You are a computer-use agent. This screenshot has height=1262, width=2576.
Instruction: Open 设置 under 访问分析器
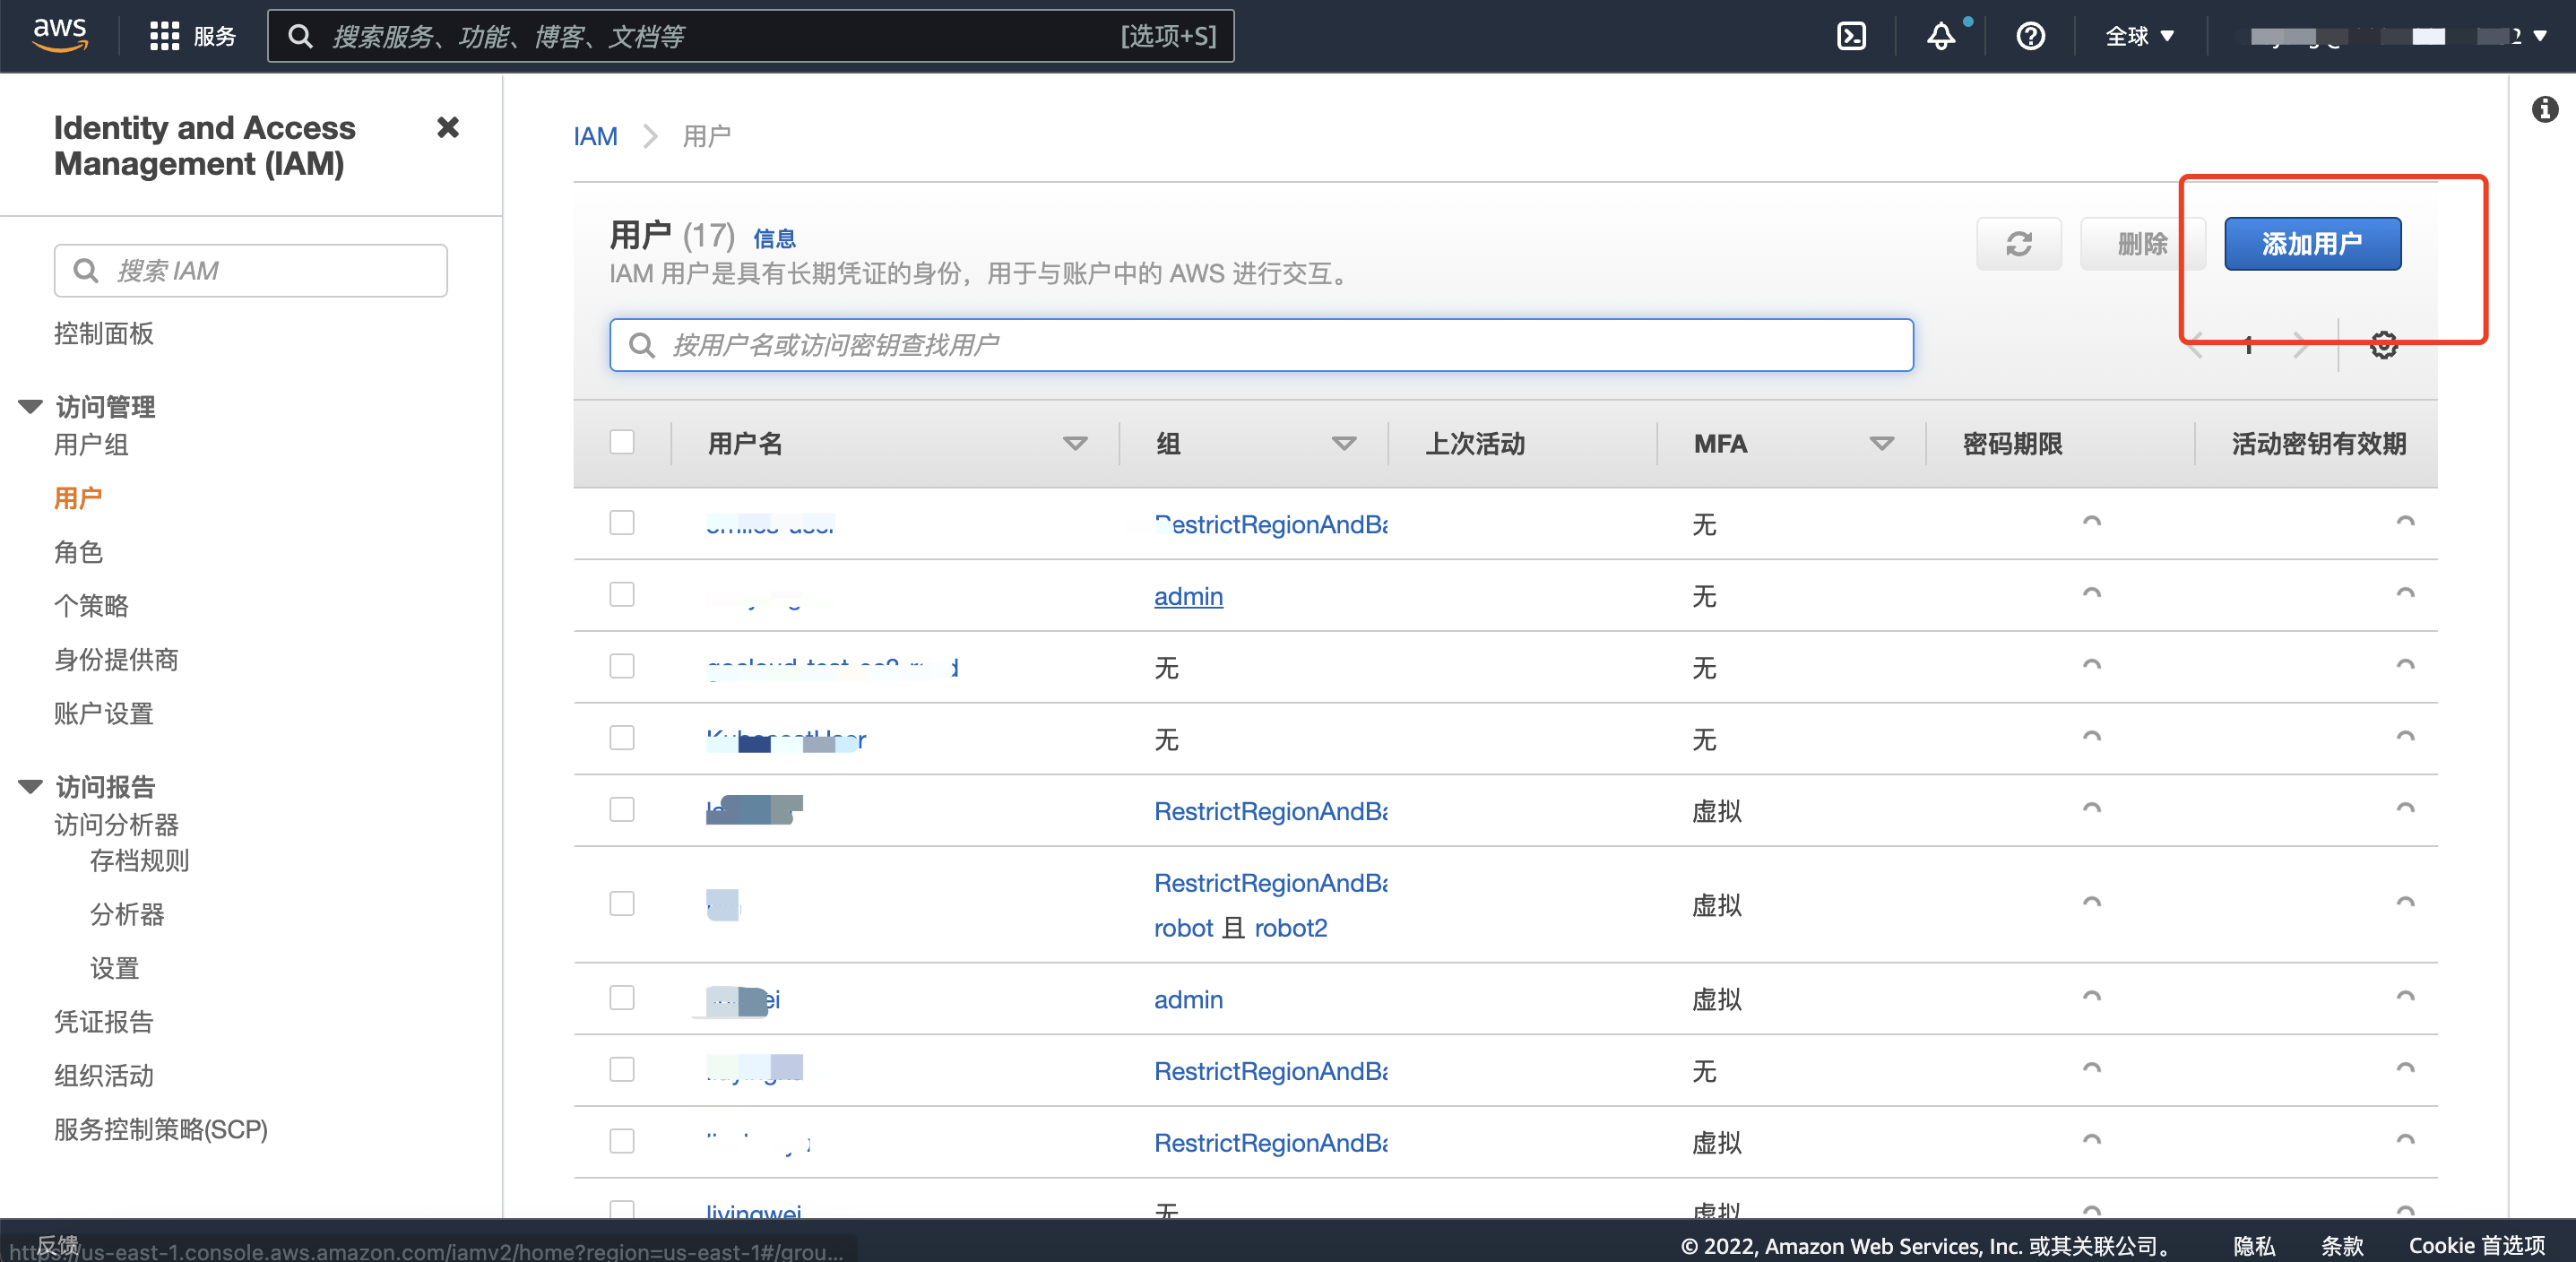point(114,968)
